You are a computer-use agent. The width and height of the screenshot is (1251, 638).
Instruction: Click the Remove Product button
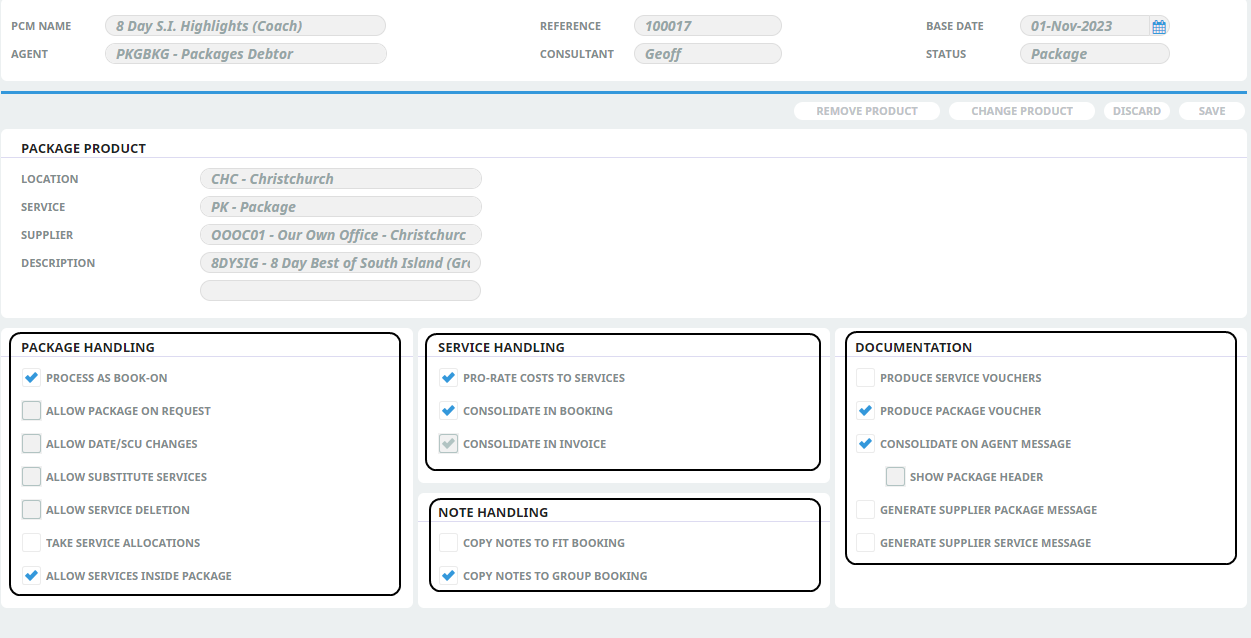(866, 111)
